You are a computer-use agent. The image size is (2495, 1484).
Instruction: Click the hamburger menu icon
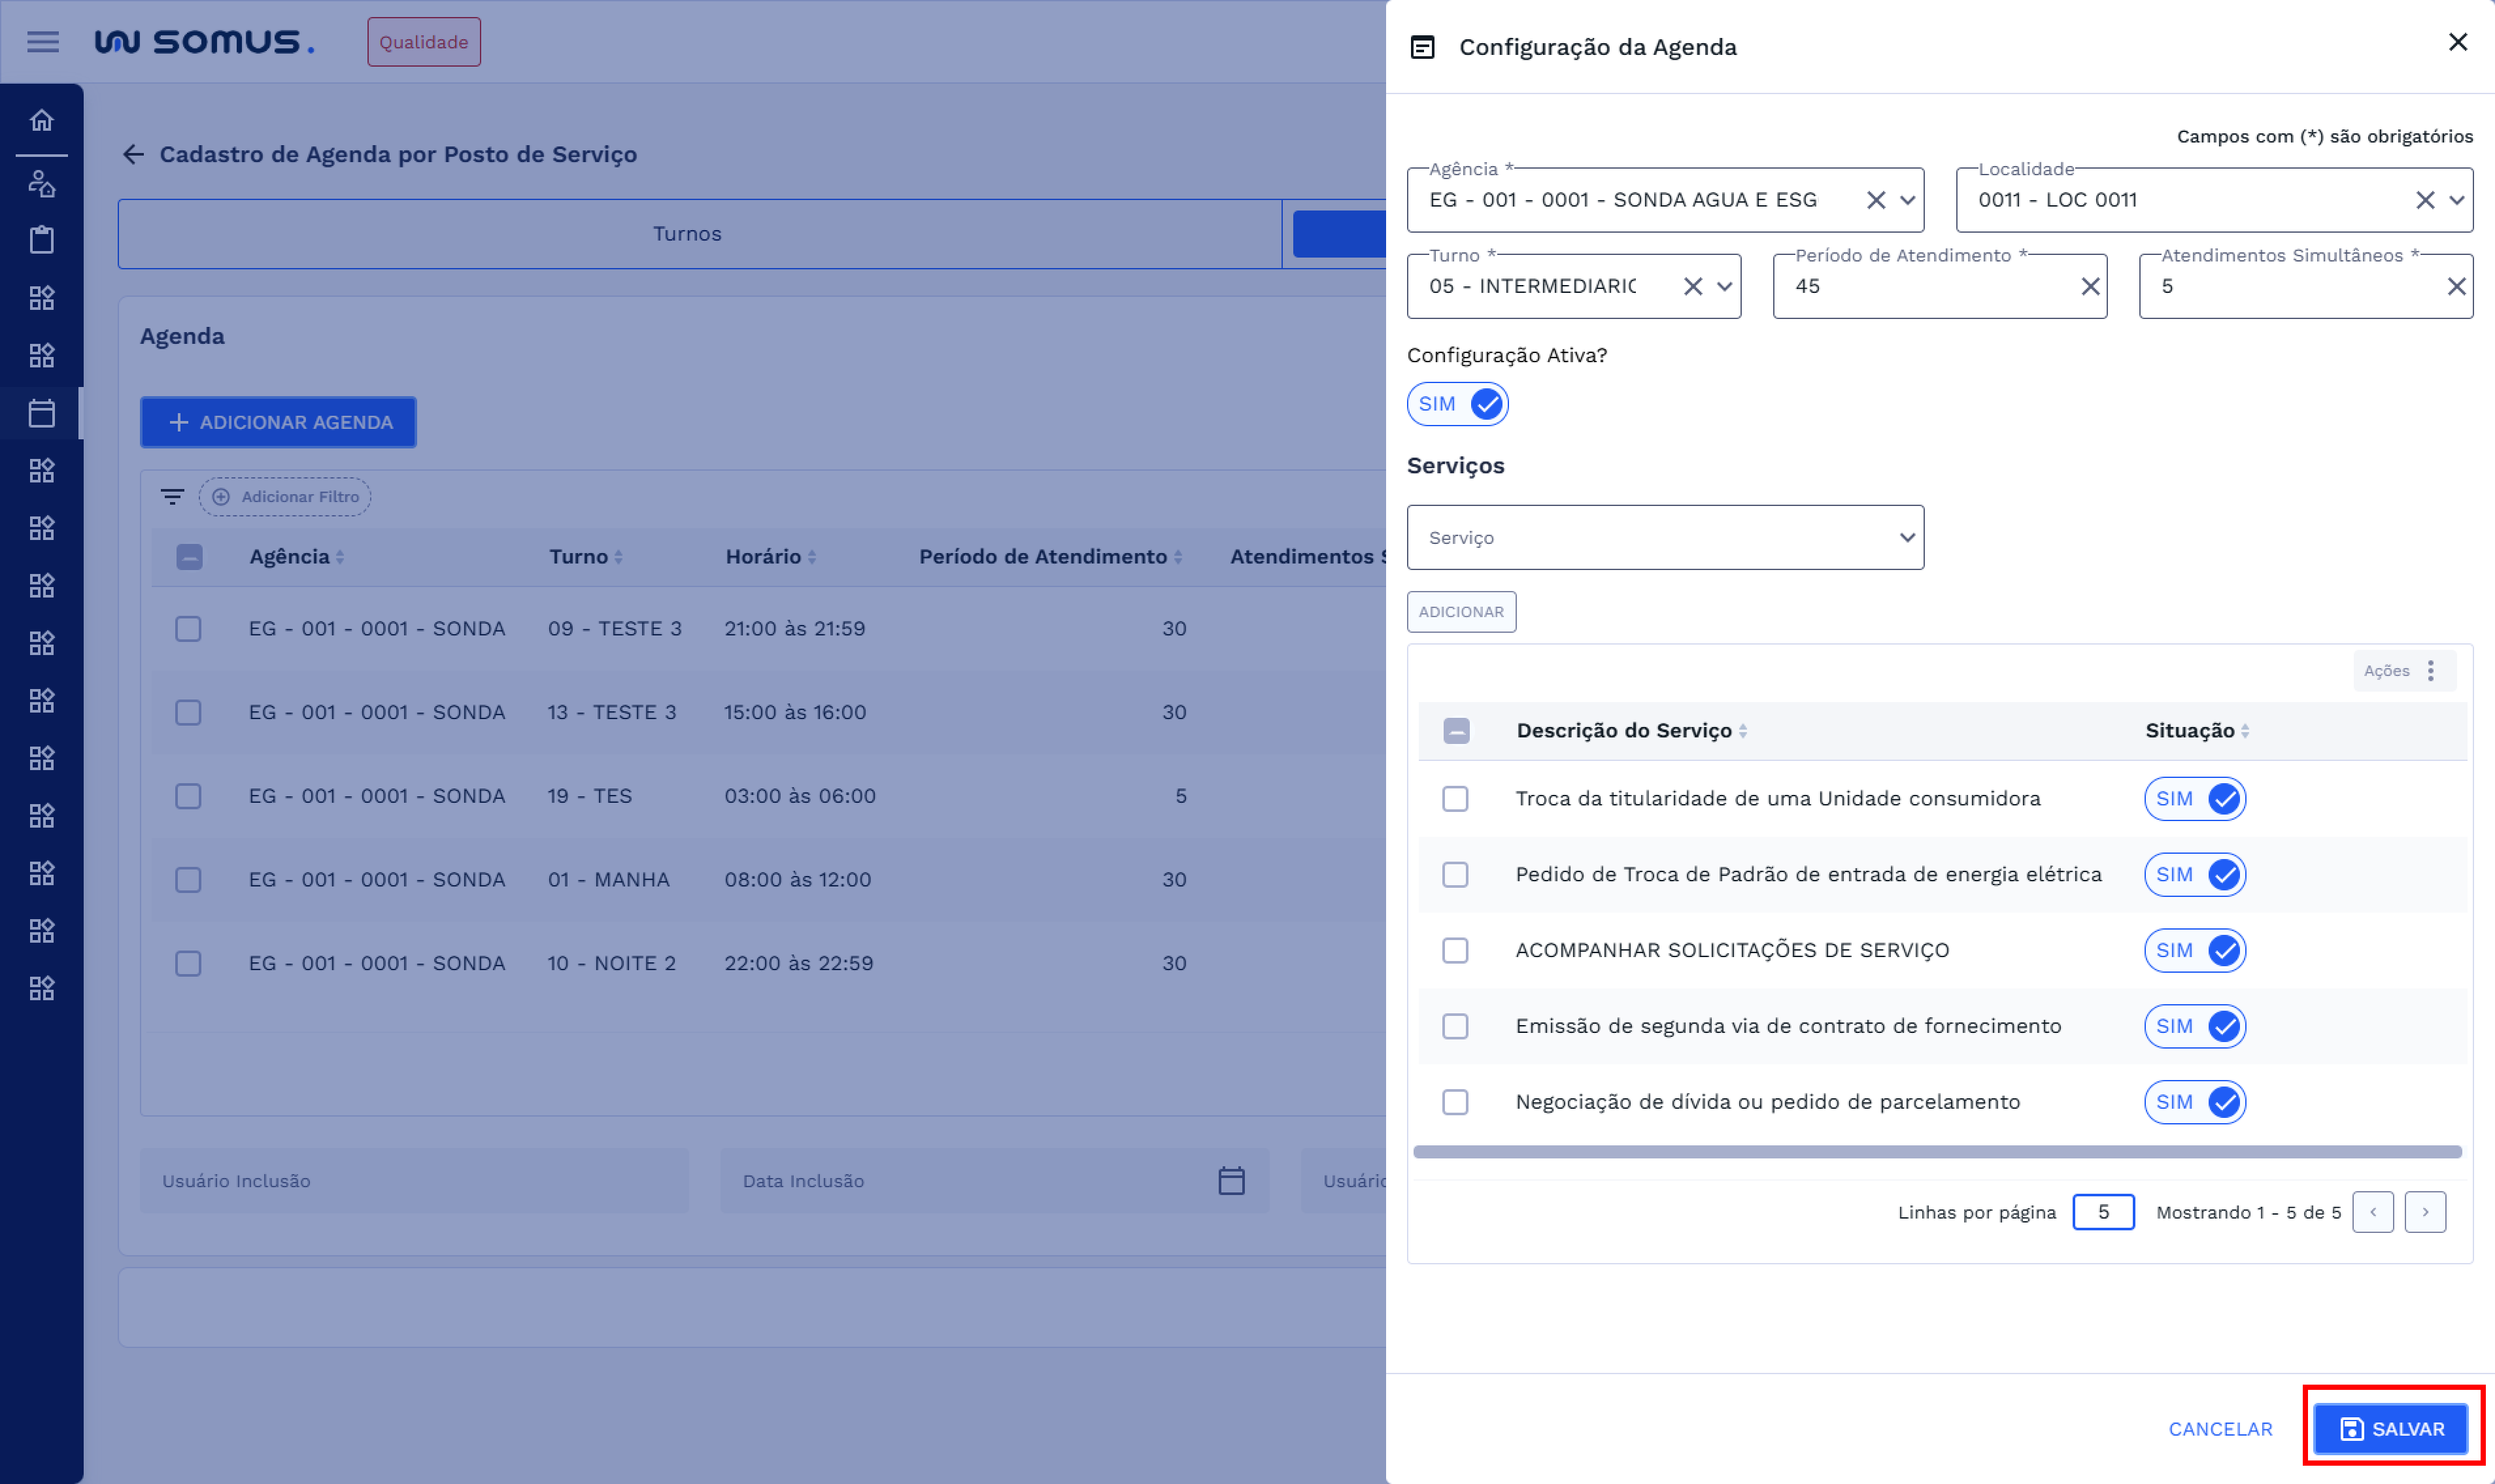click(42, 42)
